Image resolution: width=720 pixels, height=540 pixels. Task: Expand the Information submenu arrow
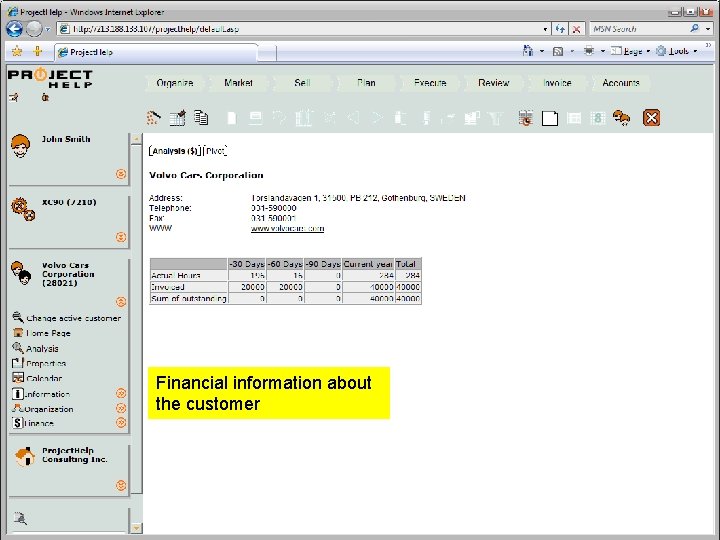pyautogui.click(x=121, y=393)
